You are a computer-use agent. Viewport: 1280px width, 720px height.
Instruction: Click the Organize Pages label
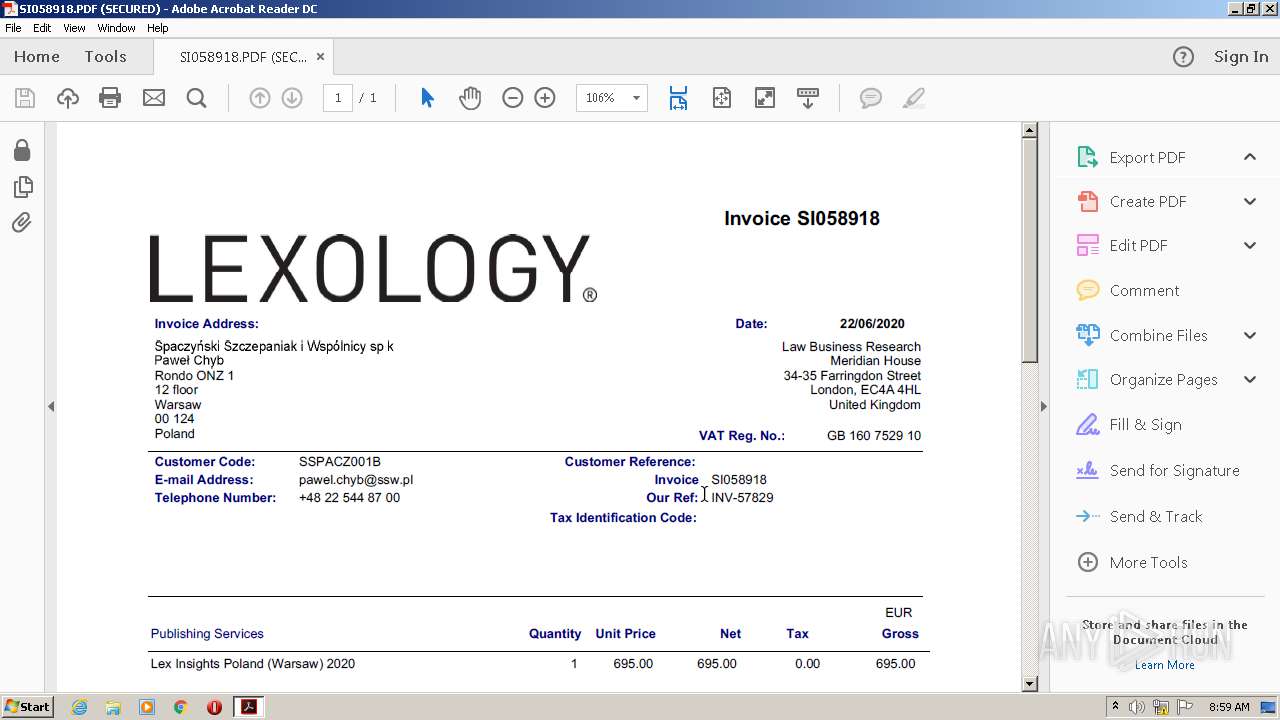1163,380
